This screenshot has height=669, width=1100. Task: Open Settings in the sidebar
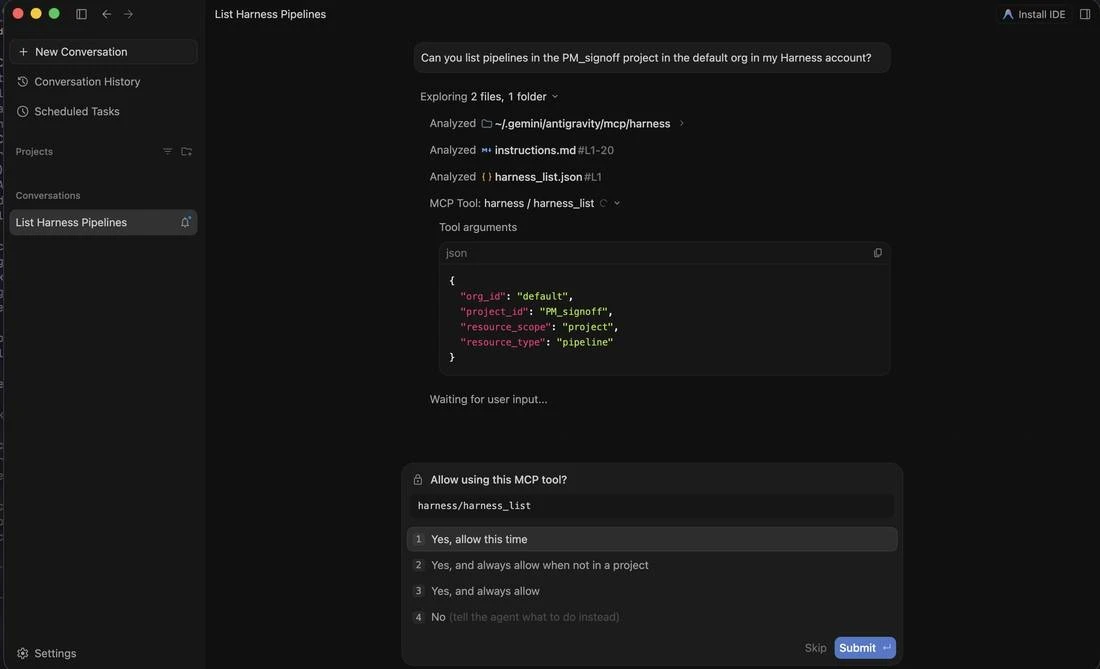46,653
